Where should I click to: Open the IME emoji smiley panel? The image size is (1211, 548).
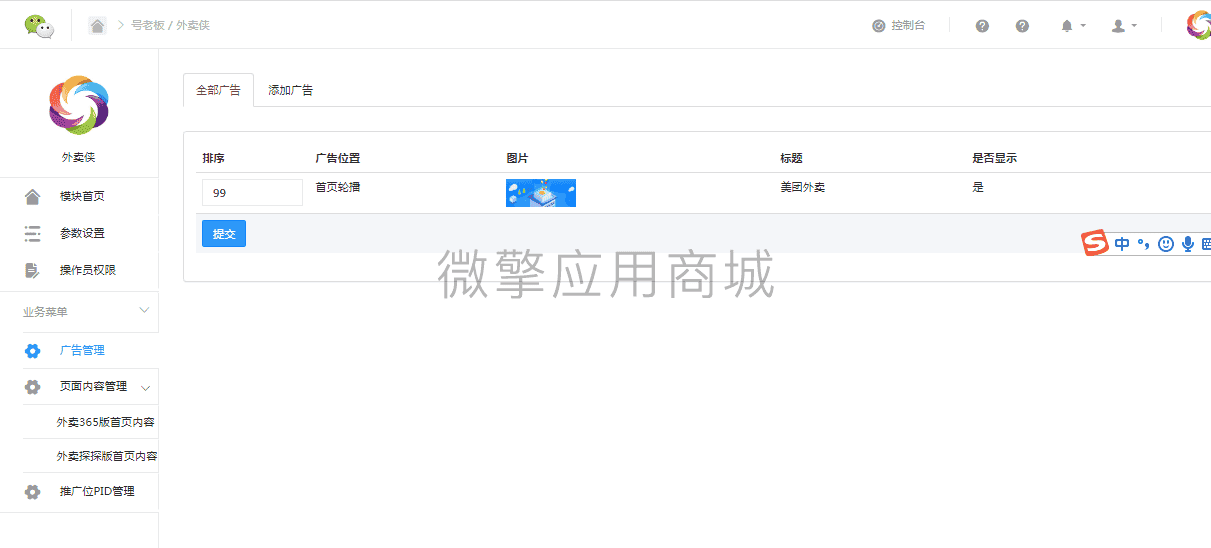pyautogui.click(x=1165, y=243)
